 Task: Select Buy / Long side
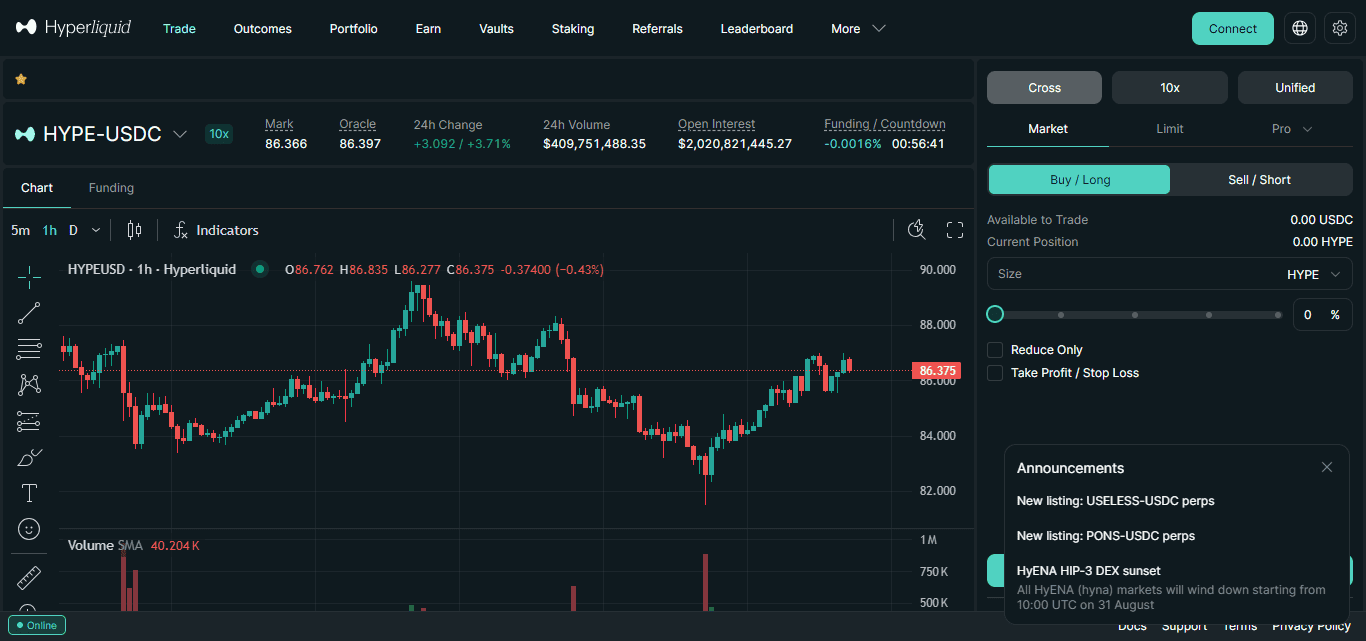1079,180
